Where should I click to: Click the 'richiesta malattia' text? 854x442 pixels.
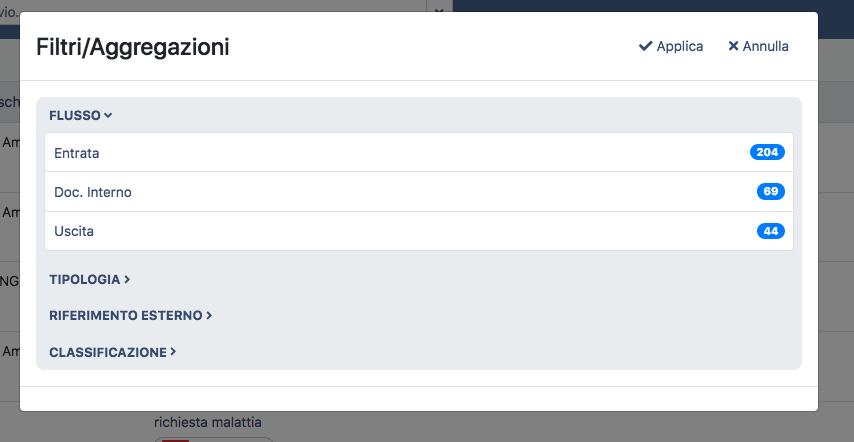pos(208,422)
